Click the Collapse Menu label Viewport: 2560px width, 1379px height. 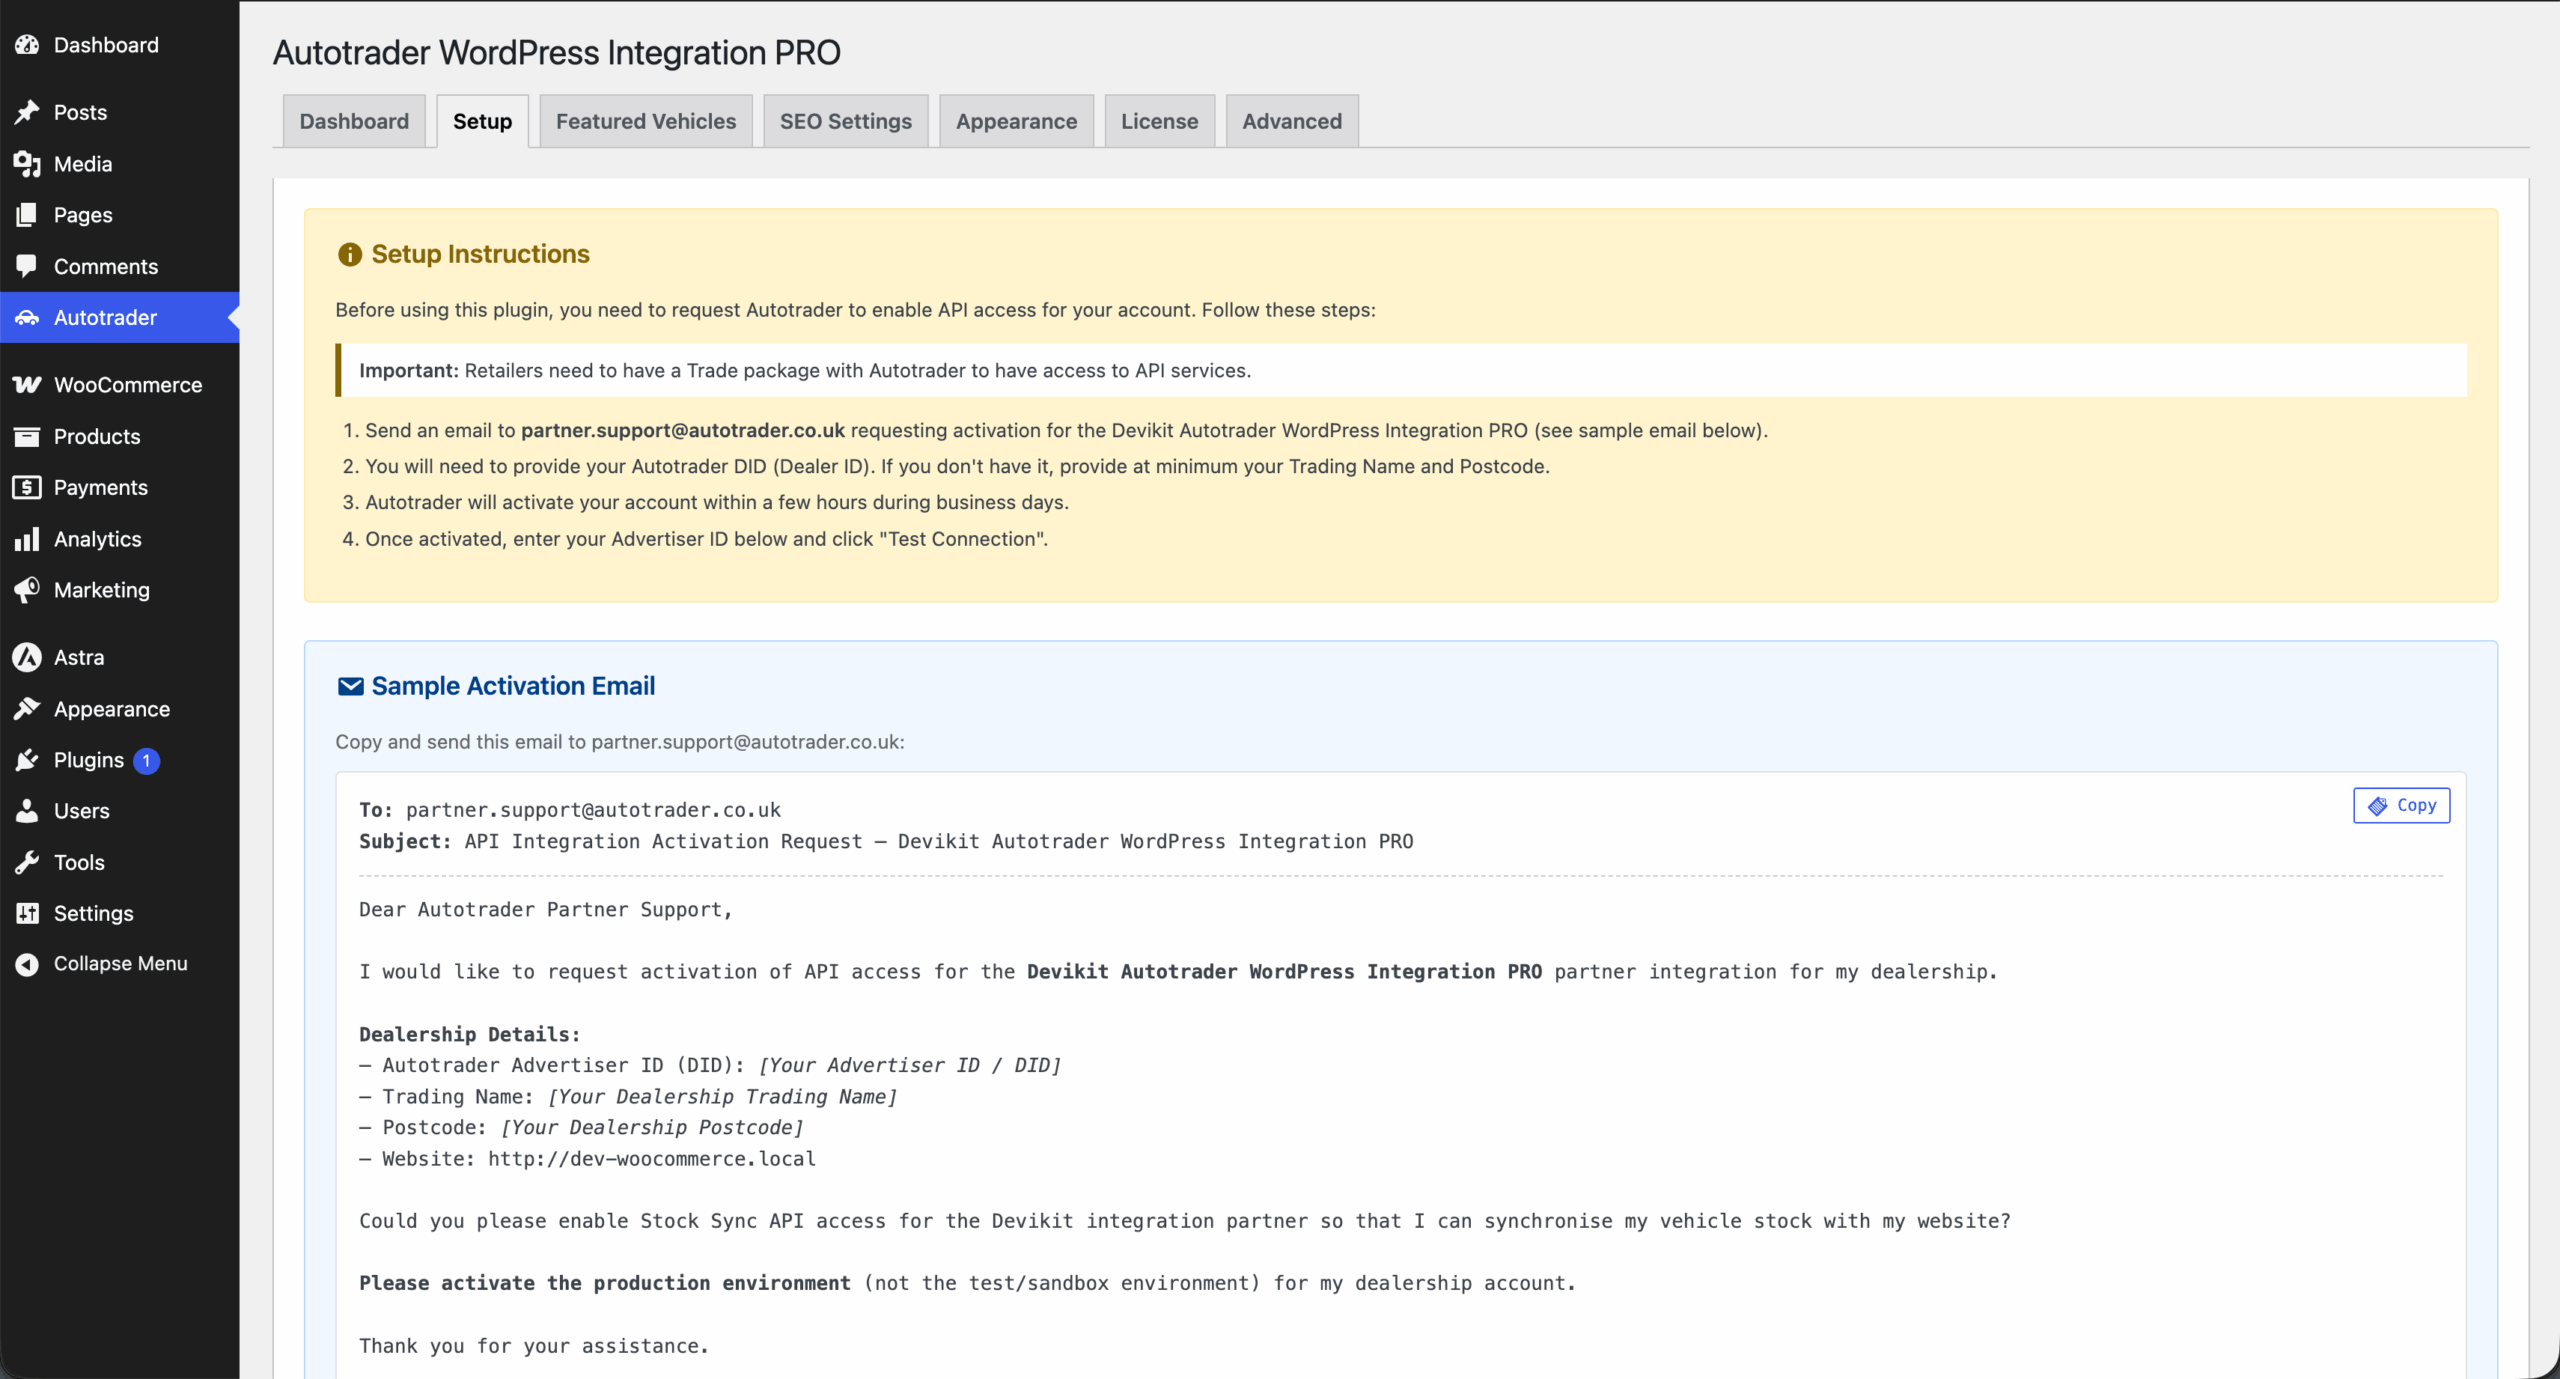point(121,964)
